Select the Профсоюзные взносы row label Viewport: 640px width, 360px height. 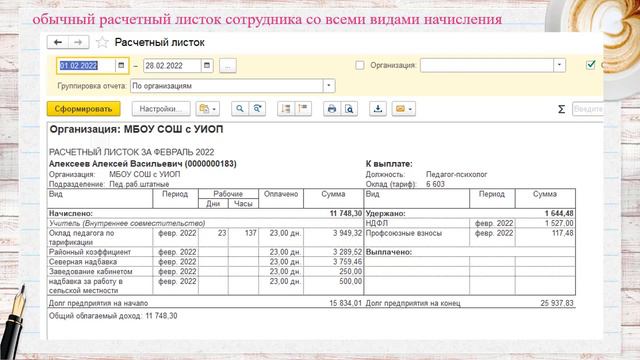[404, 233]
